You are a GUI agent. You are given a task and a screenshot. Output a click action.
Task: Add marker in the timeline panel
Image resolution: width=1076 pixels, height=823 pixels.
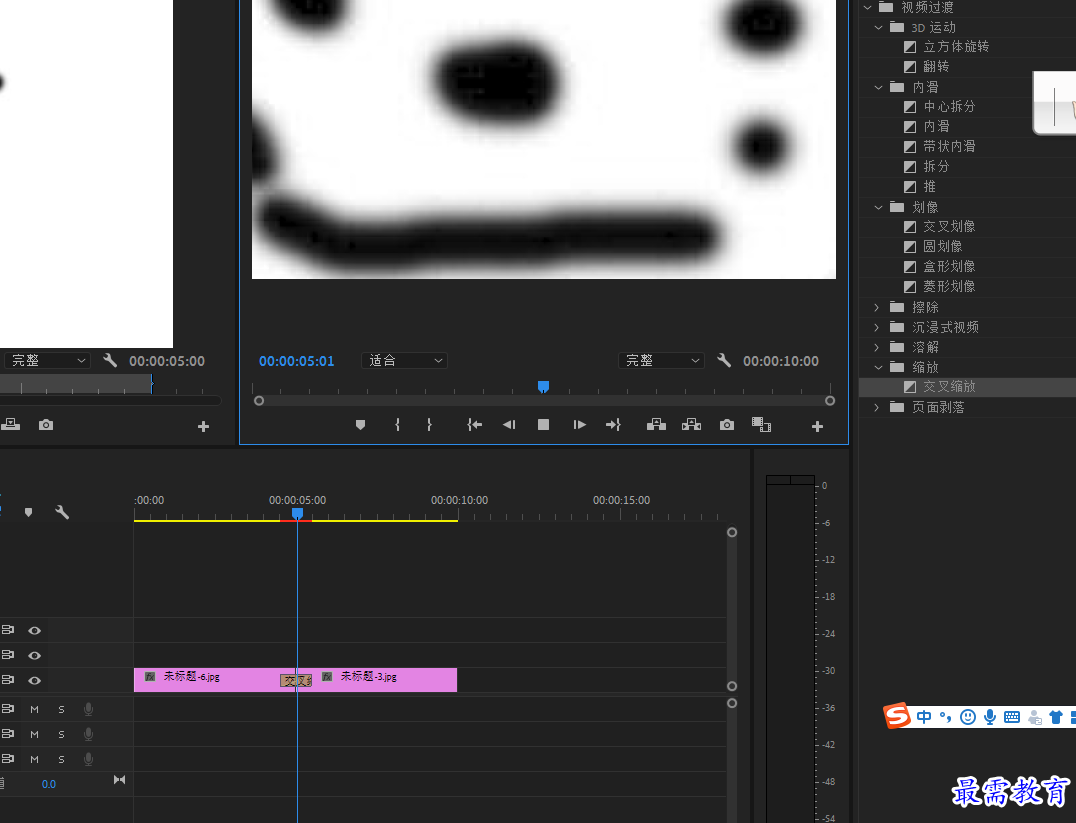click(28, 512)
